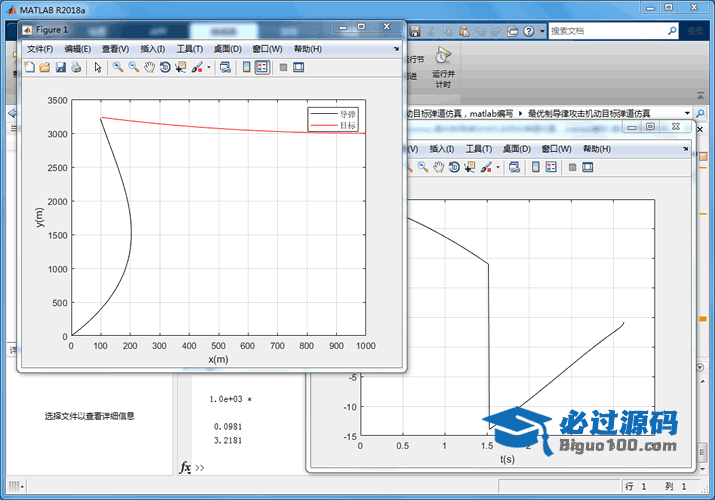Click the fx command prompt in Command Window

click(x=185, y=468)
